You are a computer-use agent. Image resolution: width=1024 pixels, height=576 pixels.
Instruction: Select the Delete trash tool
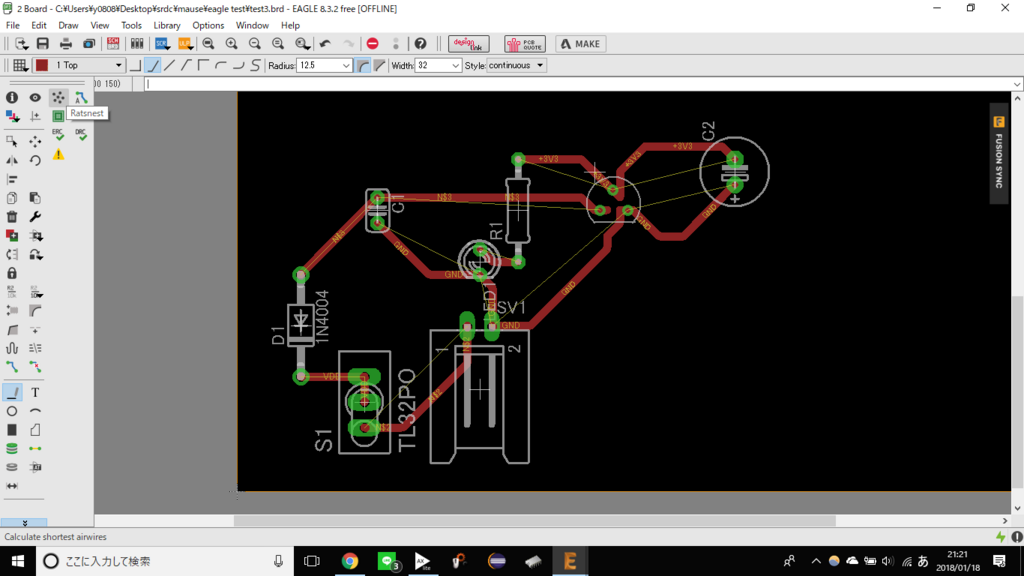click(x=12, y=217)
